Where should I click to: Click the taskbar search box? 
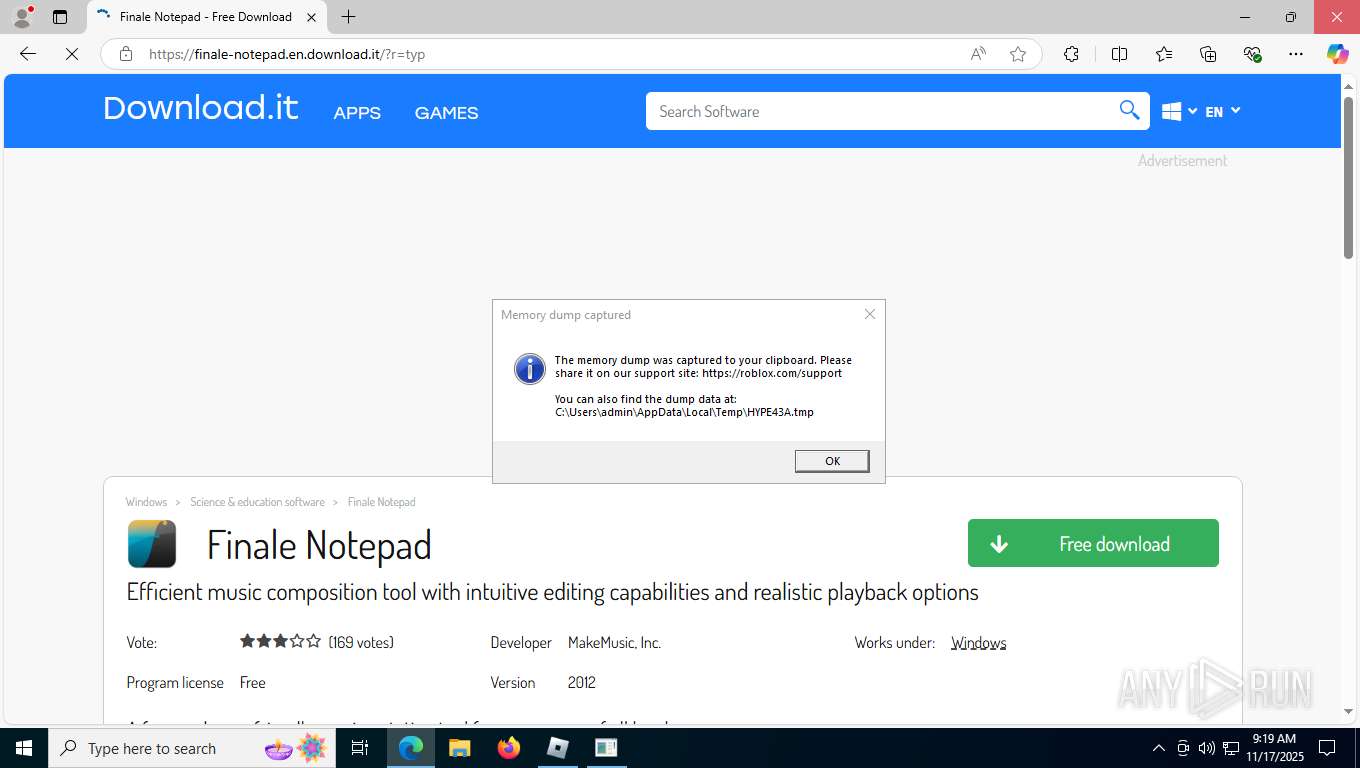click(193, 748)
